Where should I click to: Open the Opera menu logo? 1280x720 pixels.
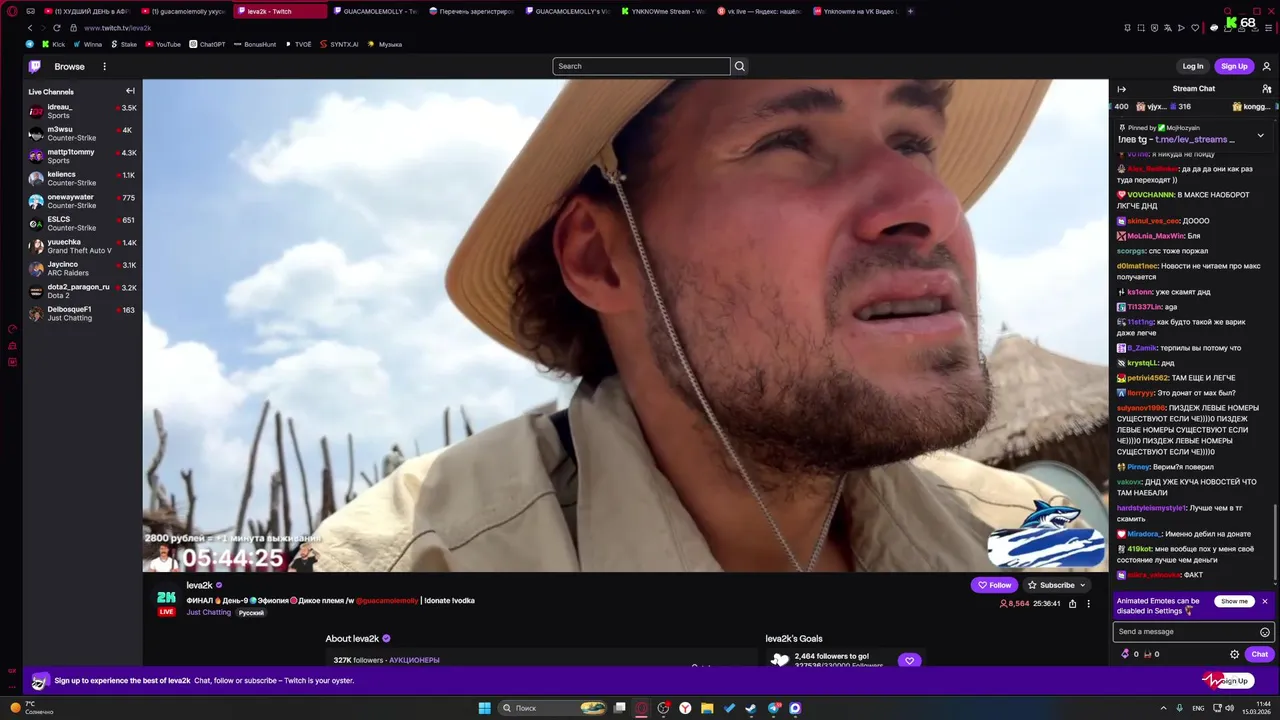[x=13, y=11]
